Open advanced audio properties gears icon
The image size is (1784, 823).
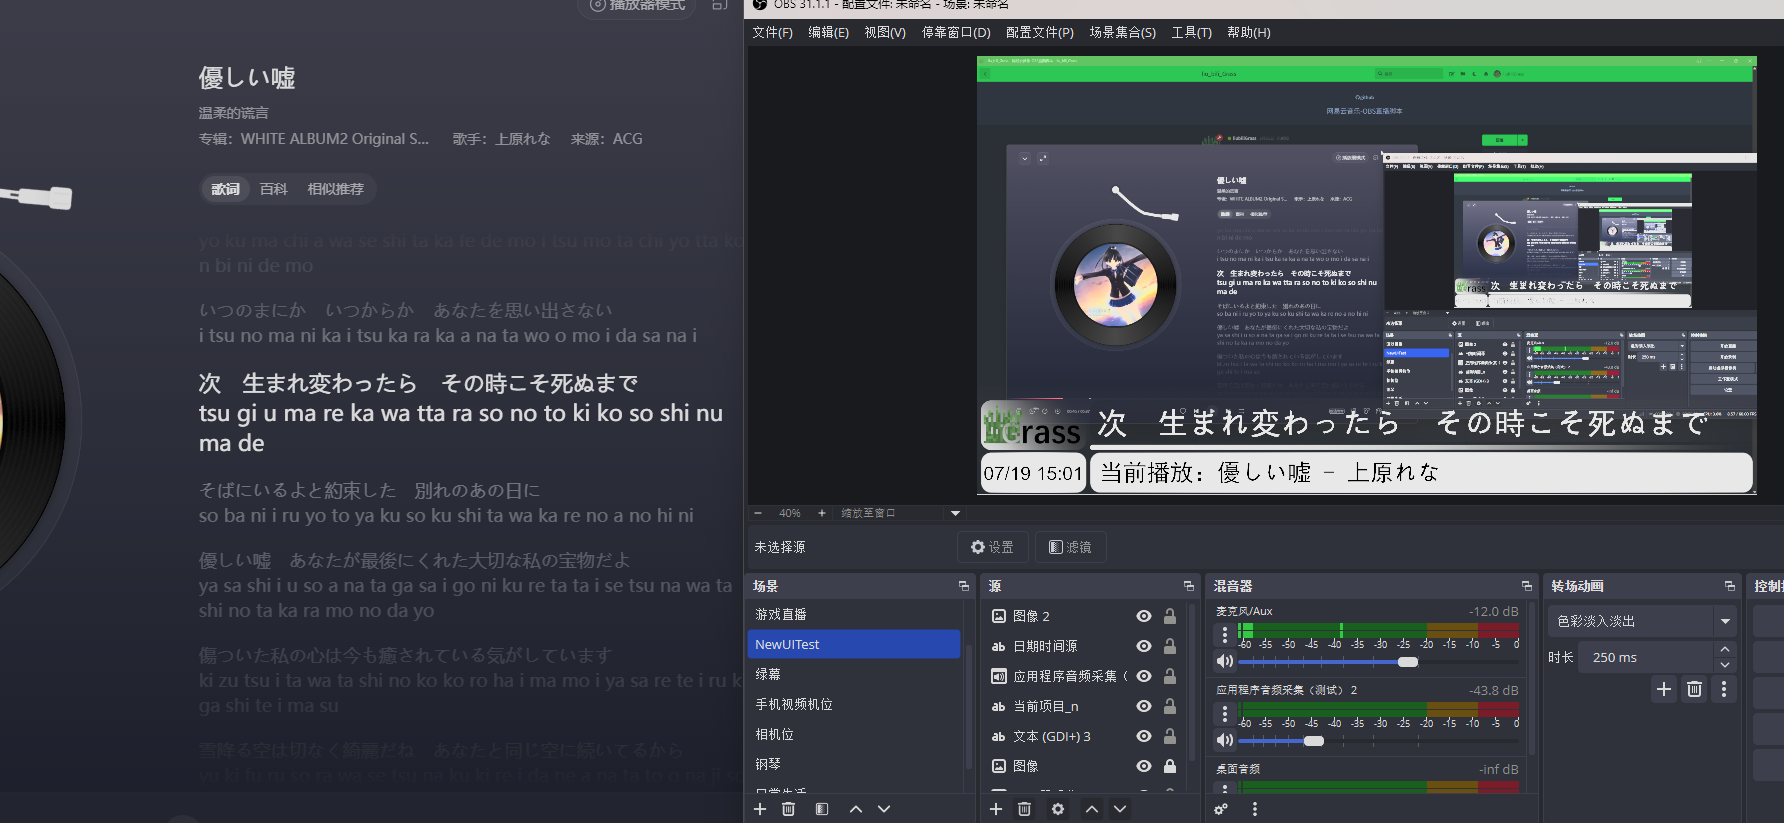pos(1221,809)
